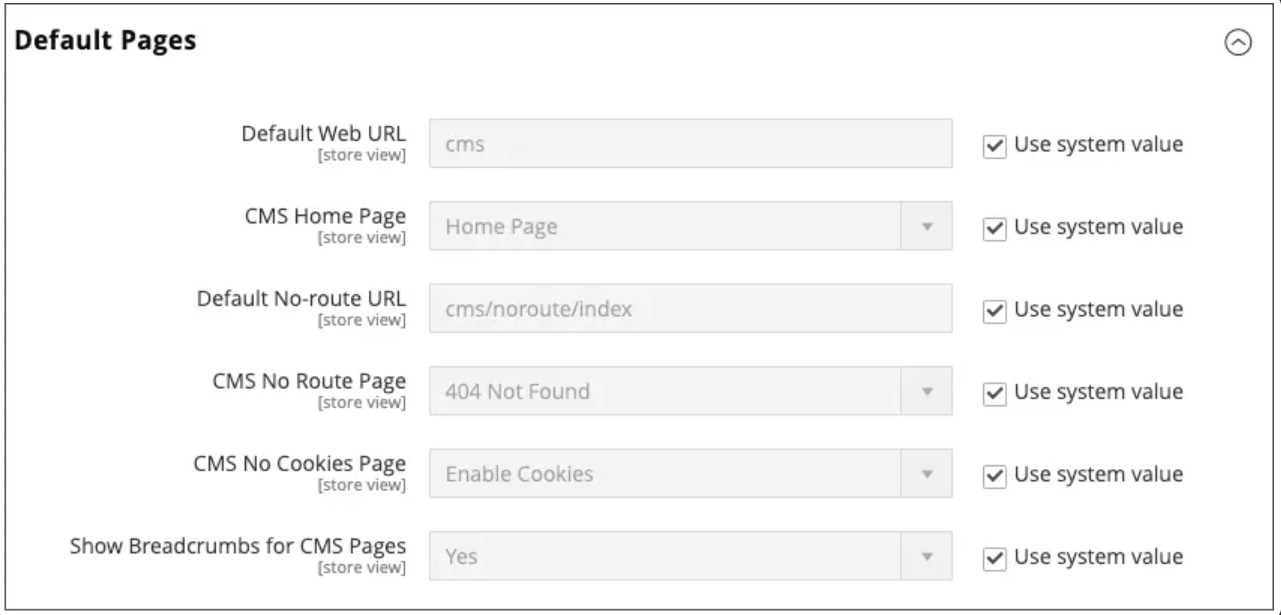
Task: Uncheck Use system value for CMS No Cookies Page
Action: coord(994,474)
